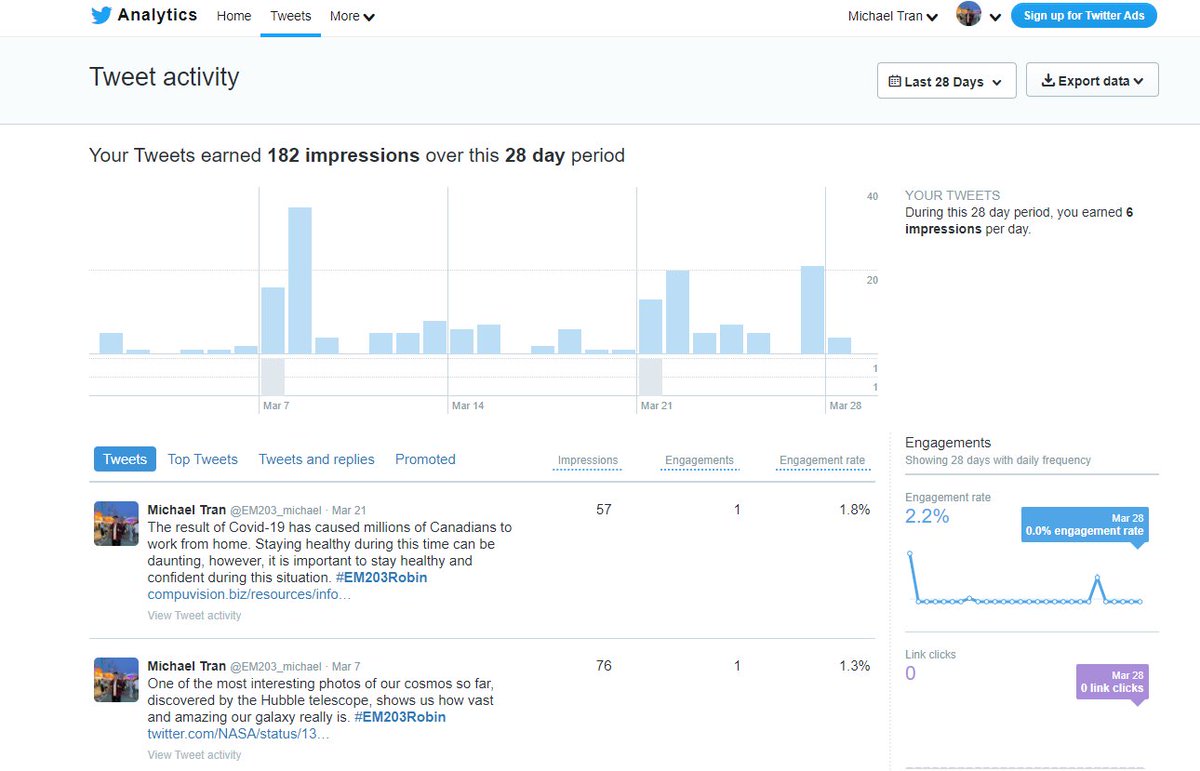Open the Last 28 Days date picker
Screen dimensions: 1200x771
947,81
